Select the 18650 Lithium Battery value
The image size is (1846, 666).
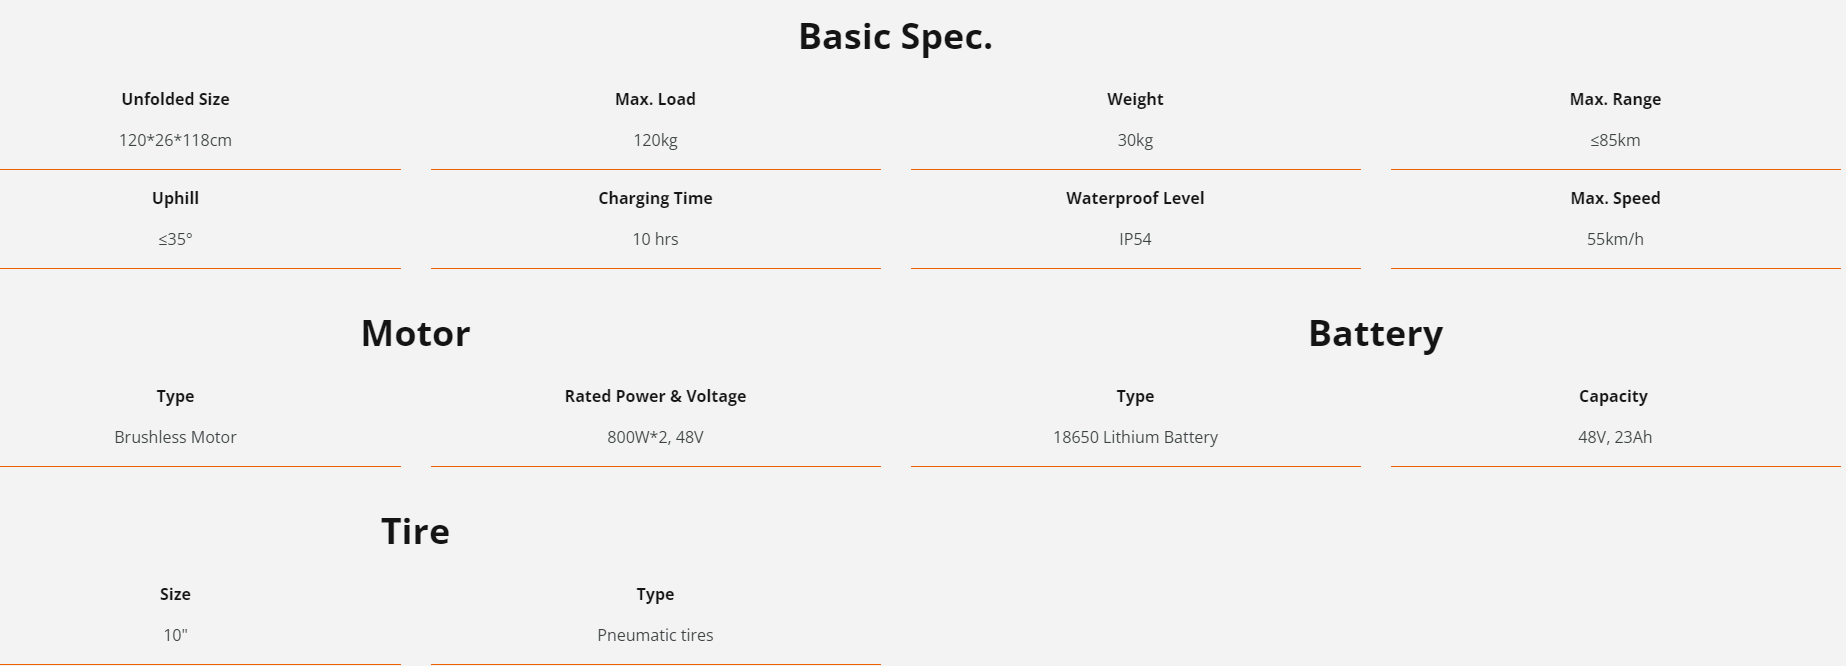click(x=1135, y=437)
